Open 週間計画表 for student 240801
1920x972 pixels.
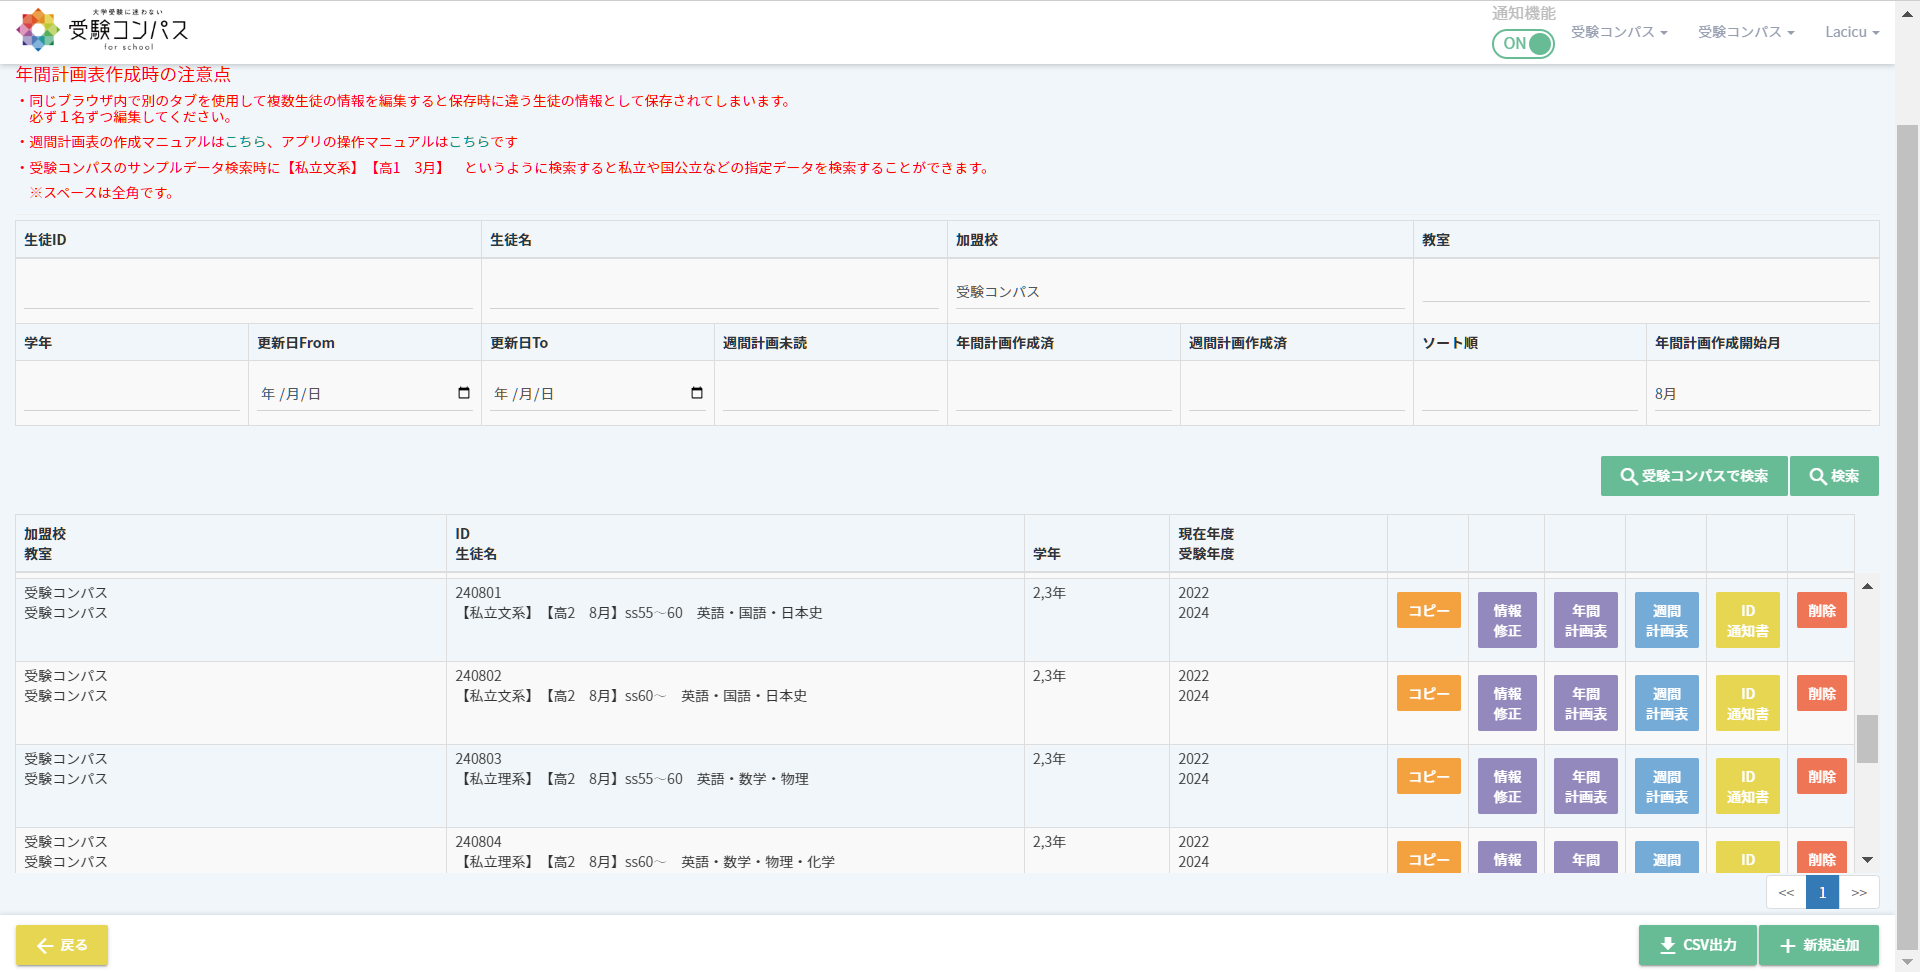pyautogui.click(x=1667, y=620)
